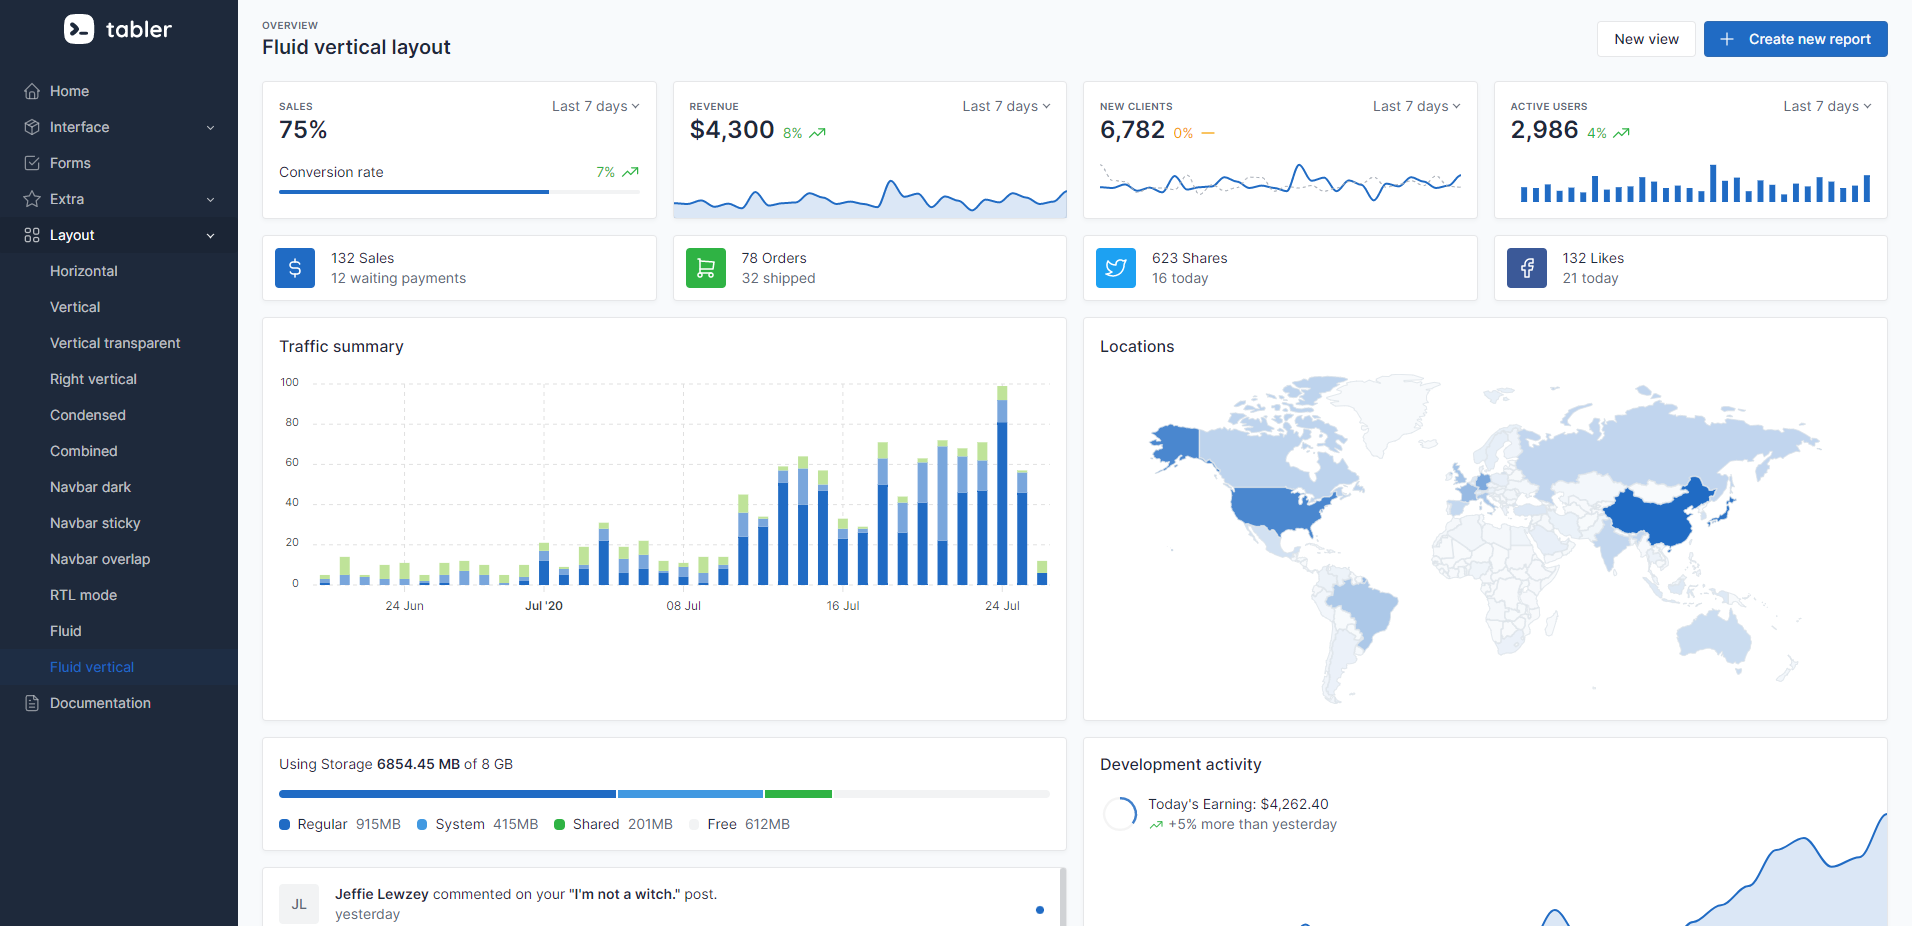This screenshot has height=926, width=1912.
Task: Select Horizontal layout
Action: pos(119,271)
